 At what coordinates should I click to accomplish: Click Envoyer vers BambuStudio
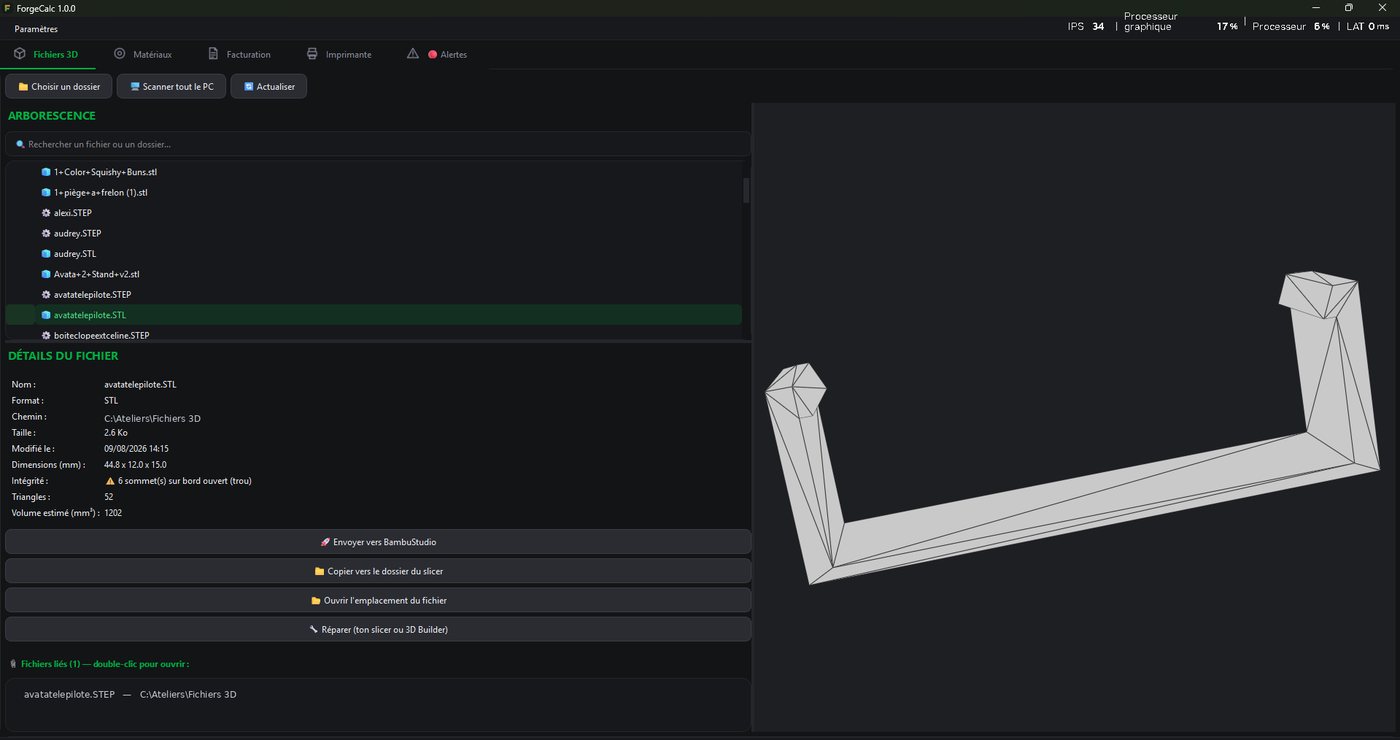378,541
